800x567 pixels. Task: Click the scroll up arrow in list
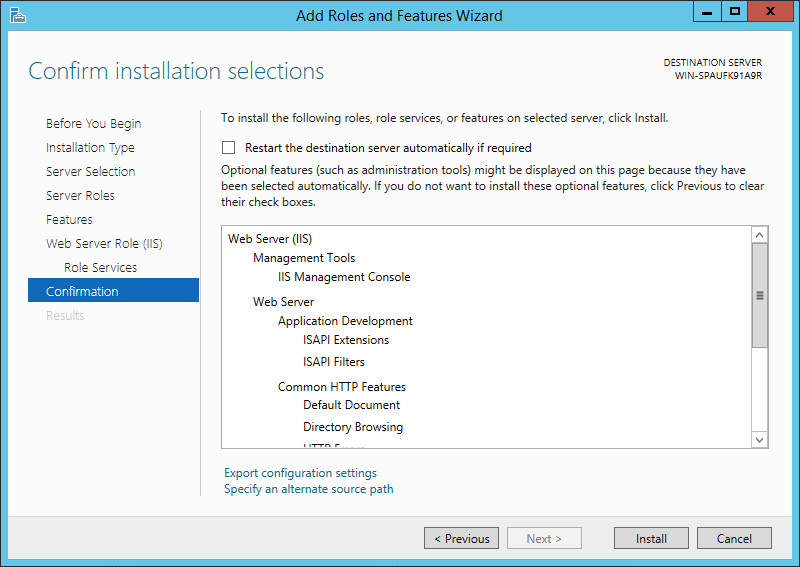[x=759, y=236]
